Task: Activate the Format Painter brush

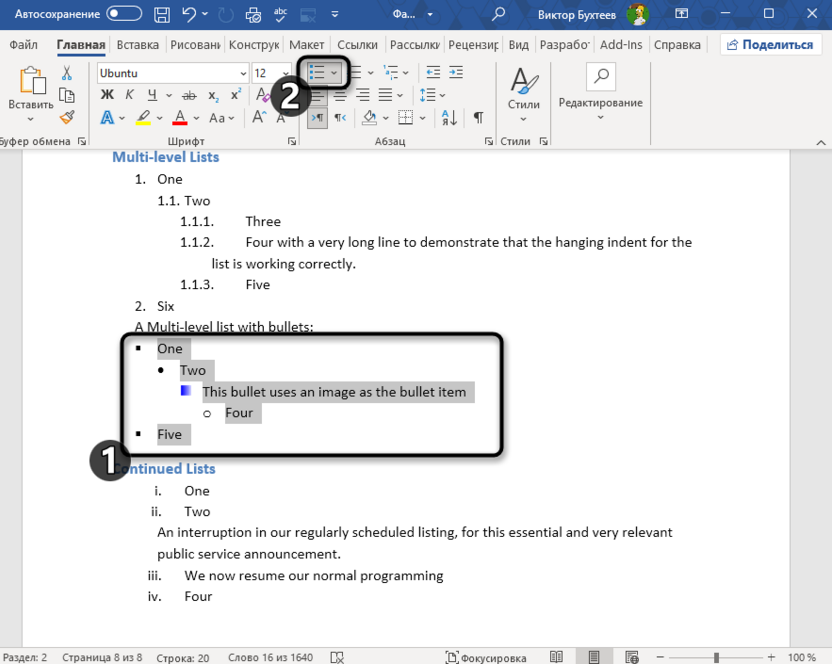Action: [x=67, y=117]
